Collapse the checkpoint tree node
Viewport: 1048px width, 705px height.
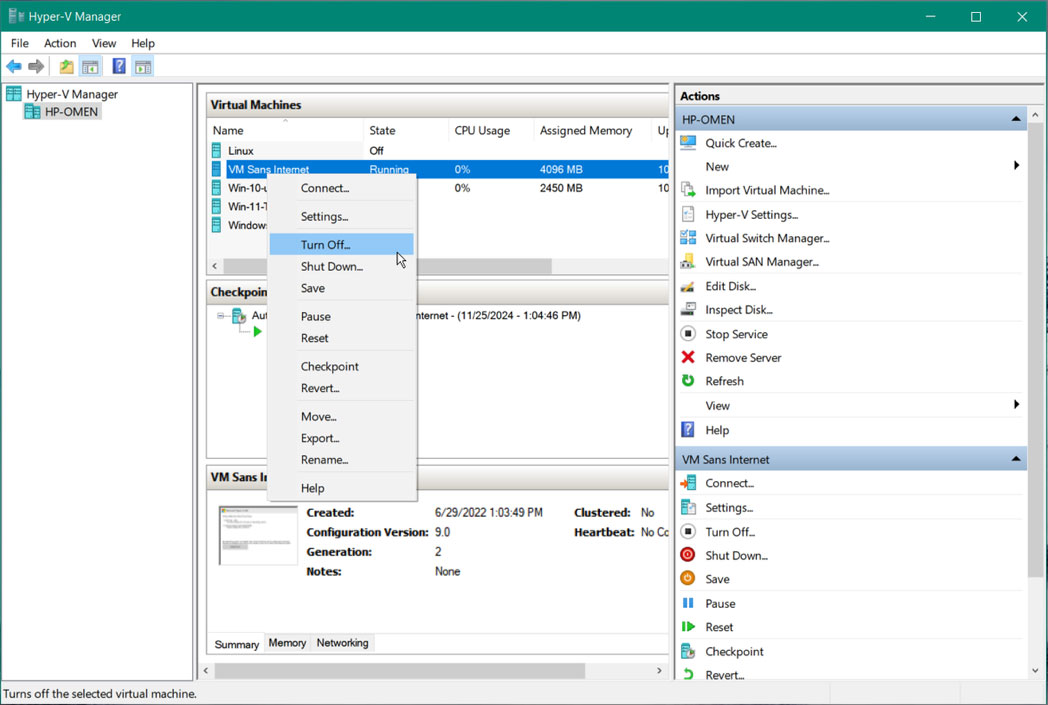pos(221,315)
